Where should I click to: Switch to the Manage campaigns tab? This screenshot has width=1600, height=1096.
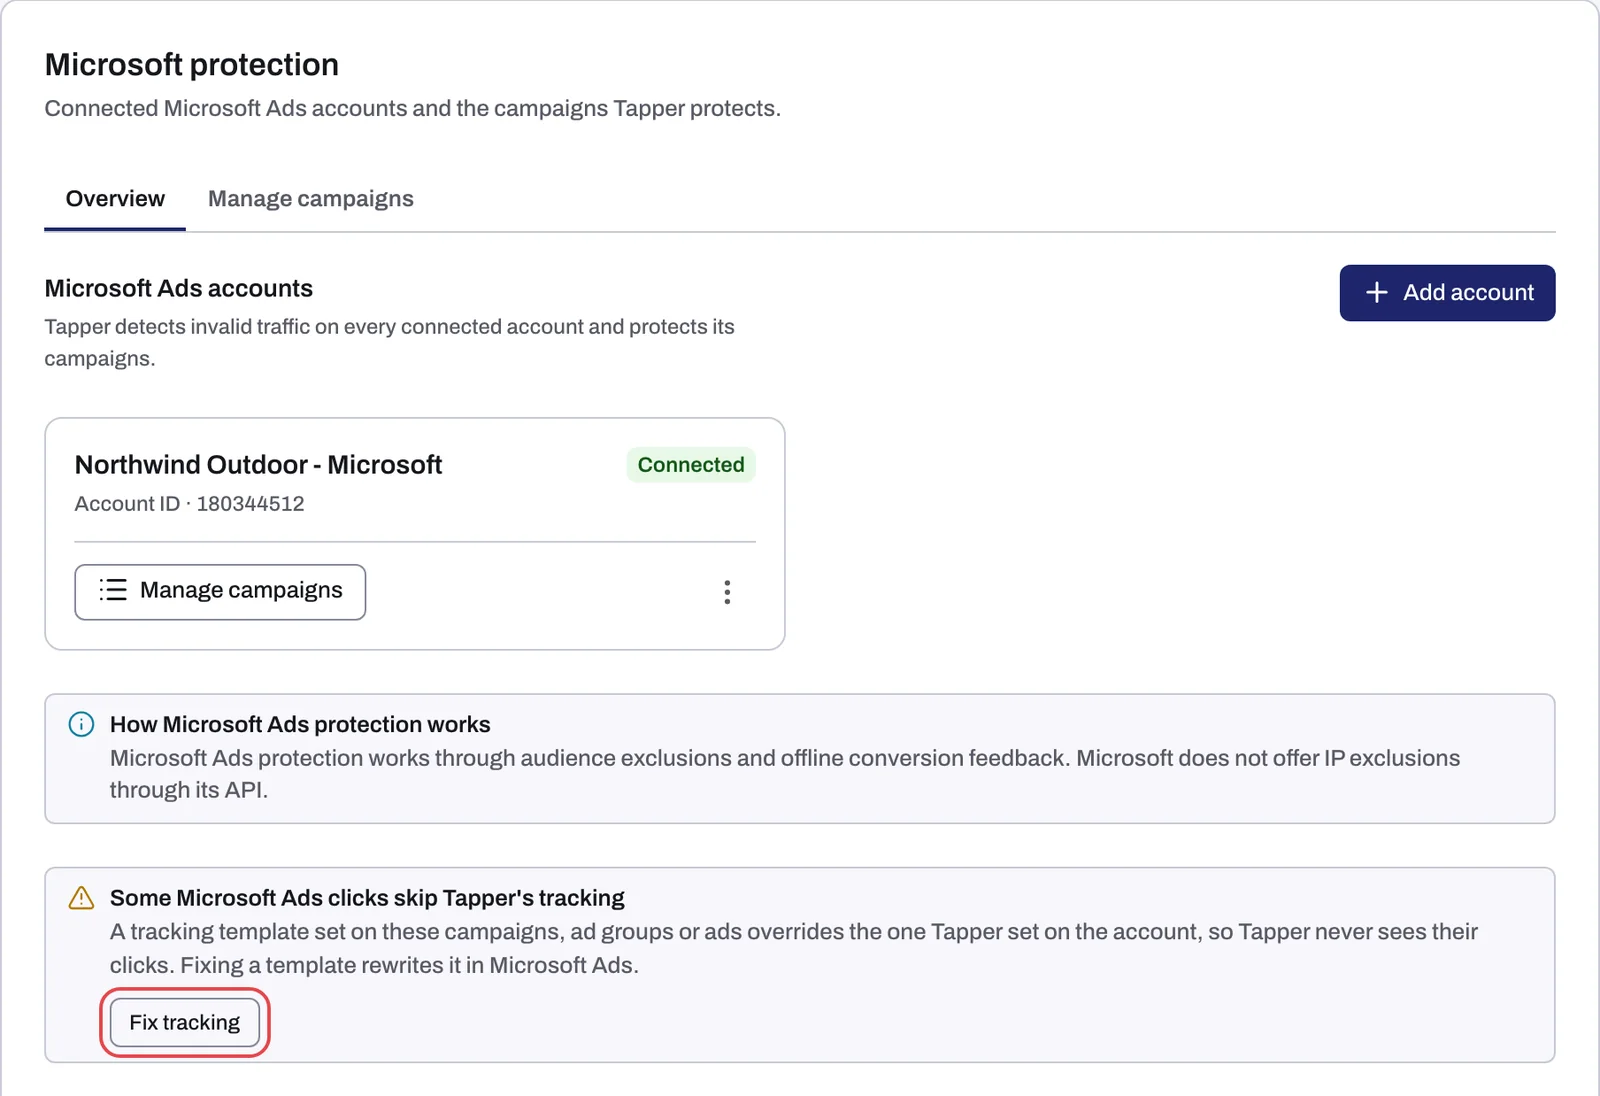(310, 199)
